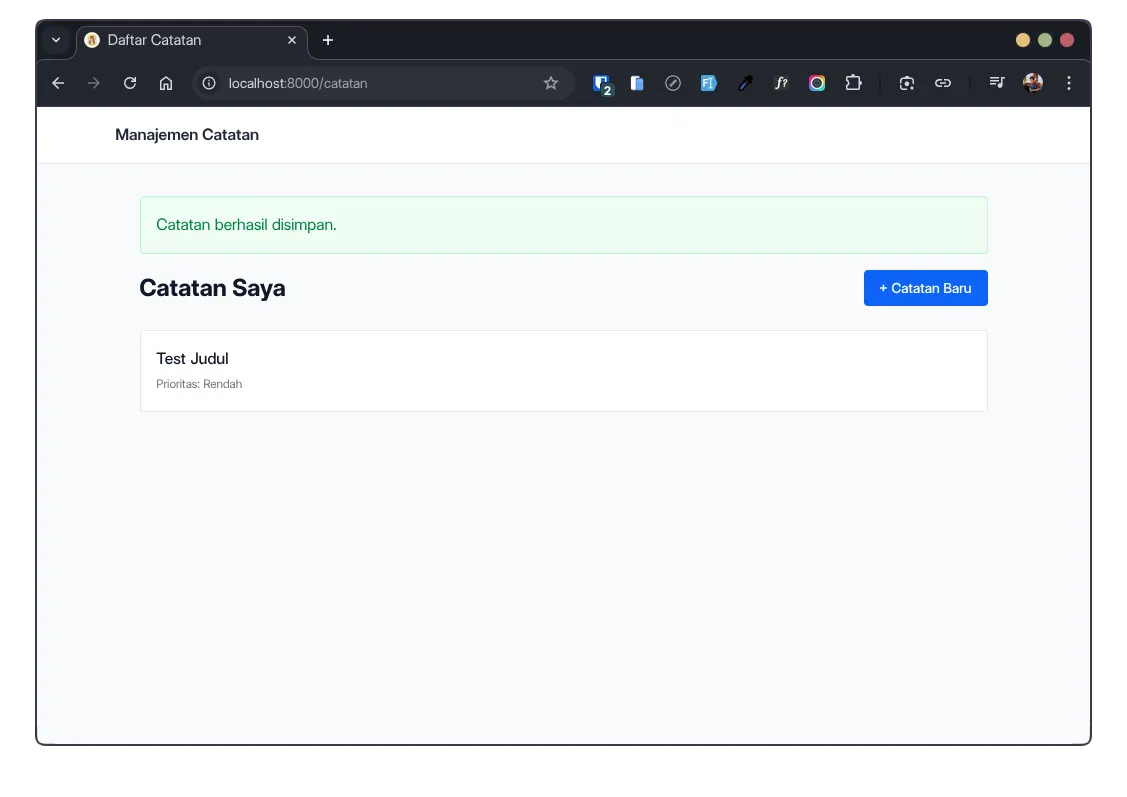This screenshot has width=1127, height=797.
Task: Click the Manajemen Catatan header link
Action: [x=187, y=135]
